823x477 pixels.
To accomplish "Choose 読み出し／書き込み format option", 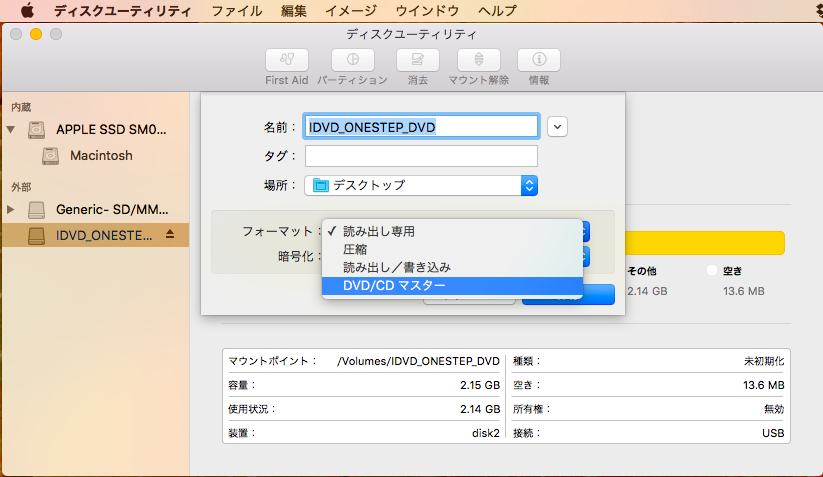I will 452,267.
